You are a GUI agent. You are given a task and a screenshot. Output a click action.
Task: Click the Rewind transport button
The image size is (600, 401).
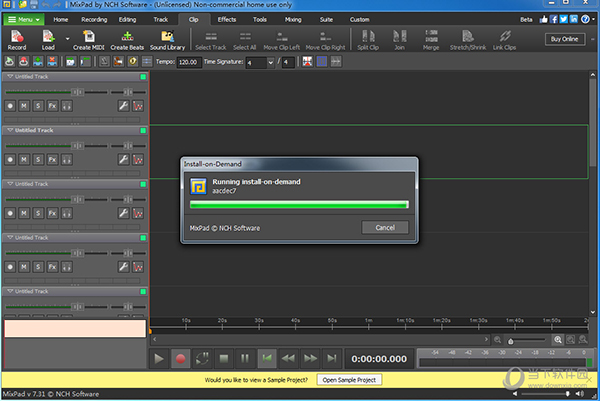click(x=288, y=359)
